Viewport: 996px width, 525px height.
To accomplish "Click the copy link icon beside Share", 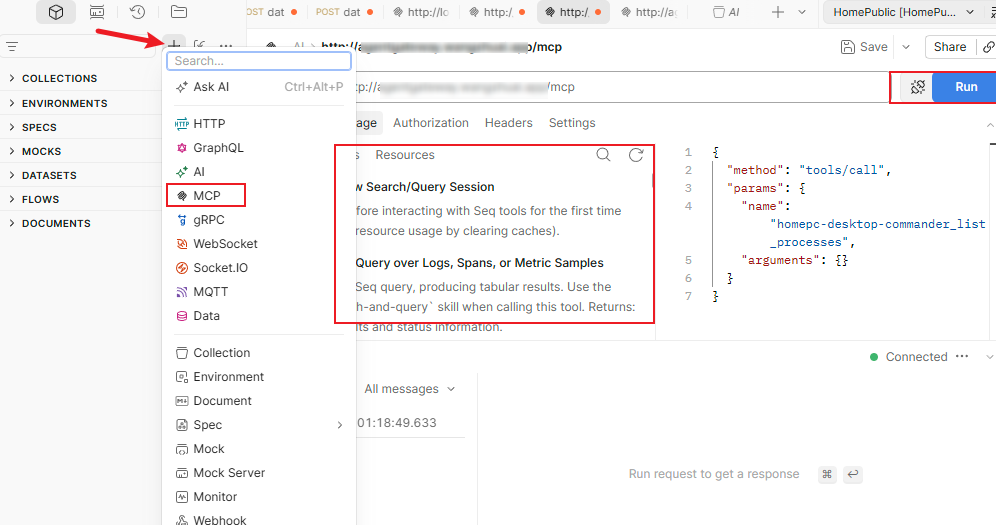I will pos(988,47).
